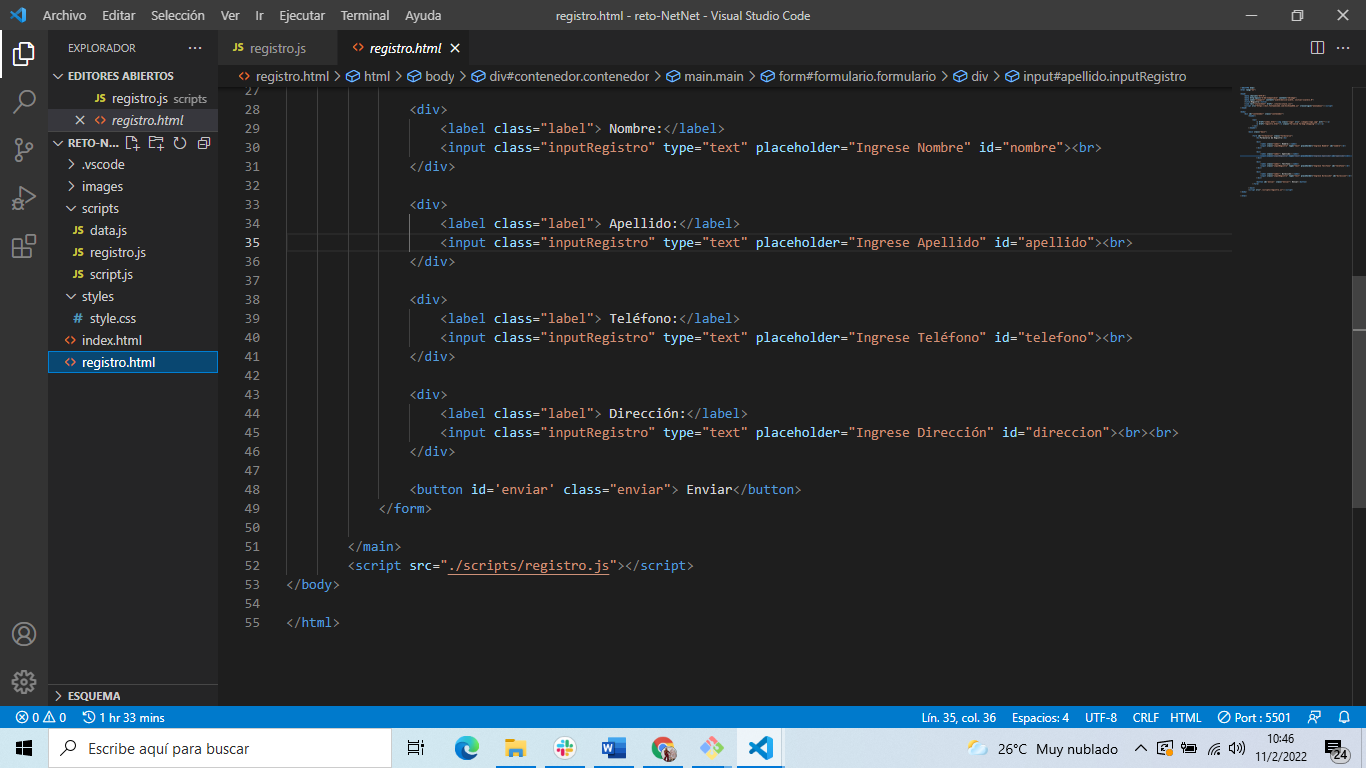1366x768 pixels.
Task: Open Windows Start menu
Action: pyautogui.click(x=24, y=748)
